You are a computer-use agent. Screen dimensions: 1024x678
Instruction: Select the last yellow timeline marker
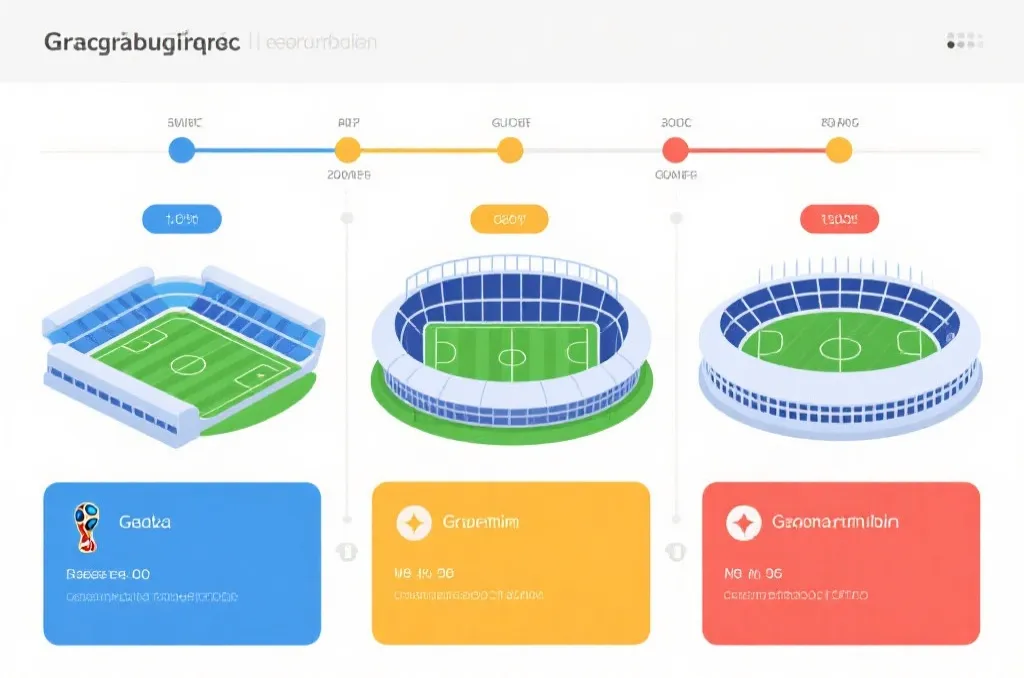click(x=839, y=150)
